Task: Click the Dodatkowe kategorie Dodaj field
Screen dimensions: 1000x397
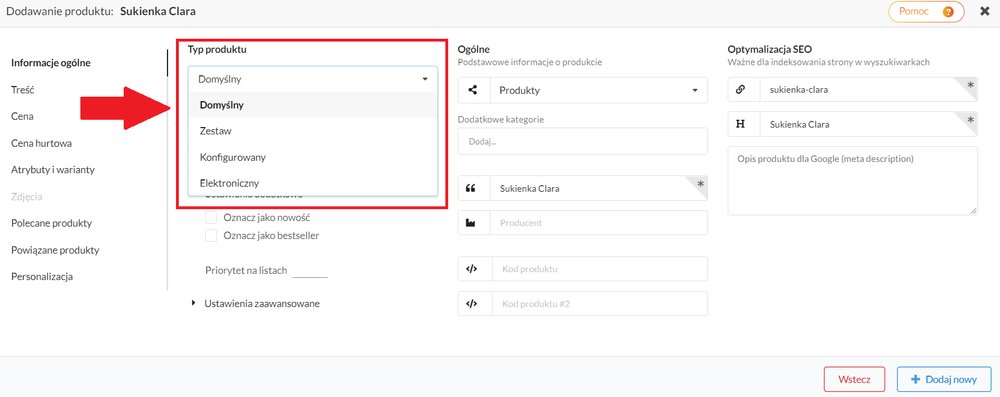Action: [582, 141]
